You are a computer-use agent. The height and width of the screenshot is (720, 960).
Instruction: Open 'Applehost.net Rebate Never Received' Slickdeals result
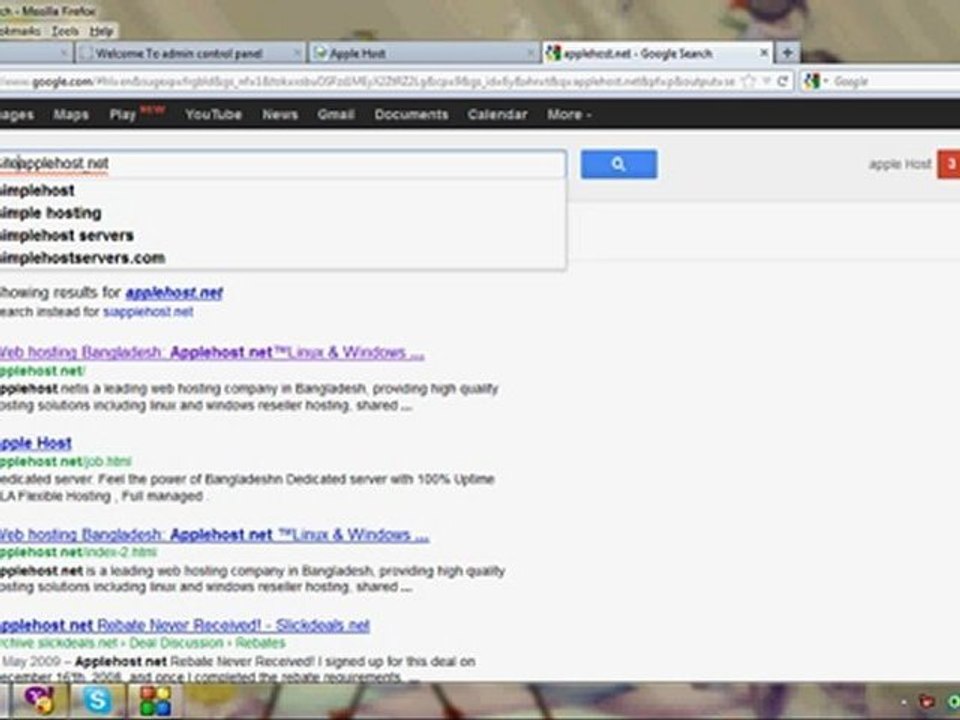[x=184, y=625]
